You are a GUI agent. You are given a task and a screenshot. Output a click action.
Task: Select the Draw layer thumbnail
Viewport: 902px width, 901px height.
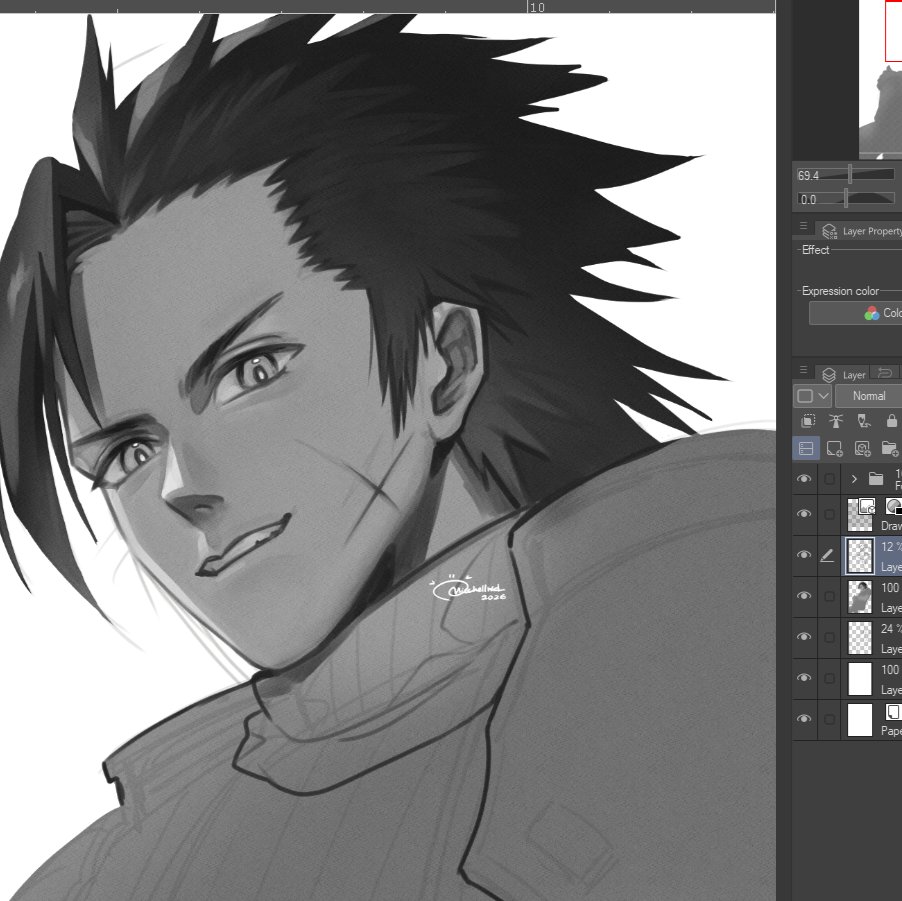(860, 515)
